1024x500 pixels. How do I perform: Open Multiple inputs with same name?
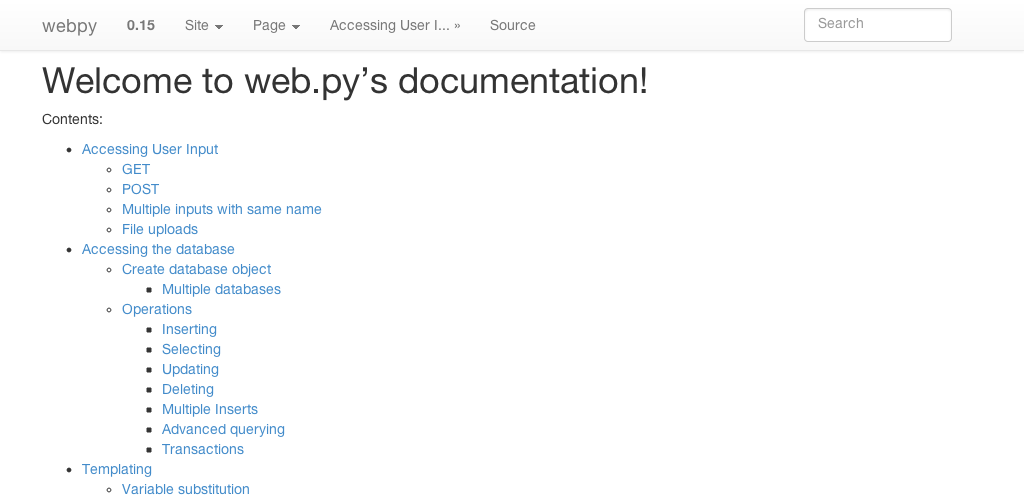point(222,209)
